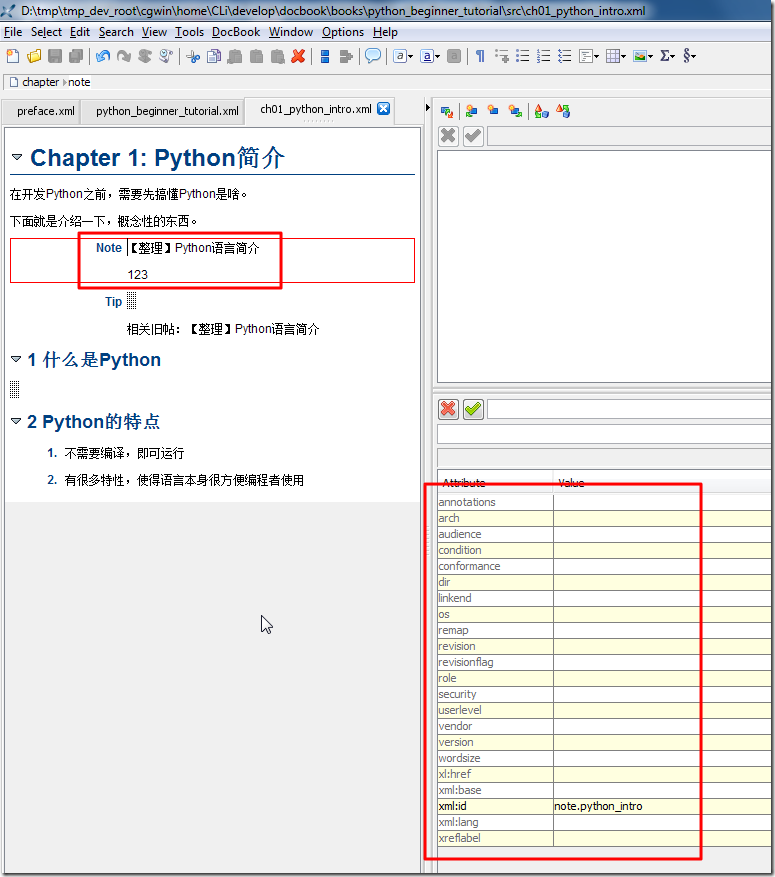Click the Insert Before icon in the Edit pane
Screen dimensions: 775x877
(471, 111)
